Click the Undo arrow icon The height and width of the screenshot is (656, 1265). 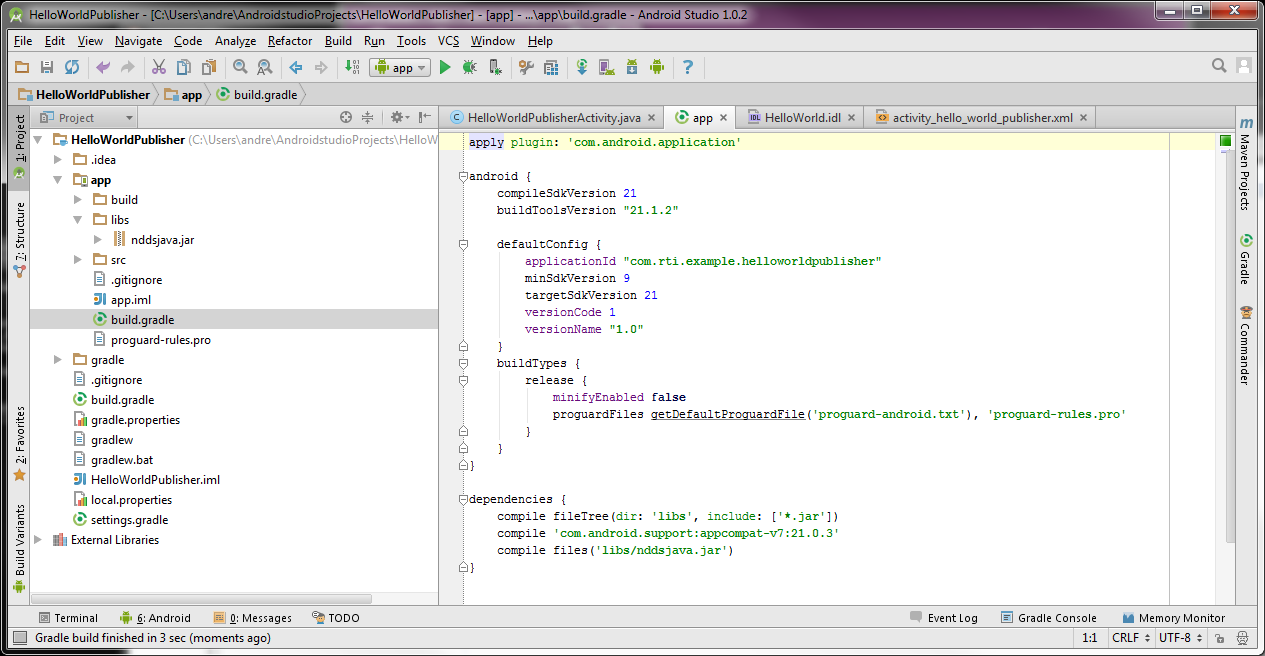pos(102,67)
